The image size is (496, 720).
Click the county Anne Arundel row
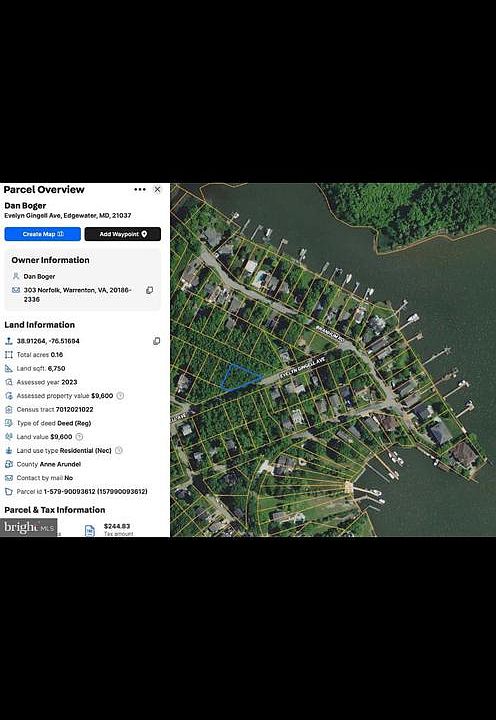click(43, 464)
